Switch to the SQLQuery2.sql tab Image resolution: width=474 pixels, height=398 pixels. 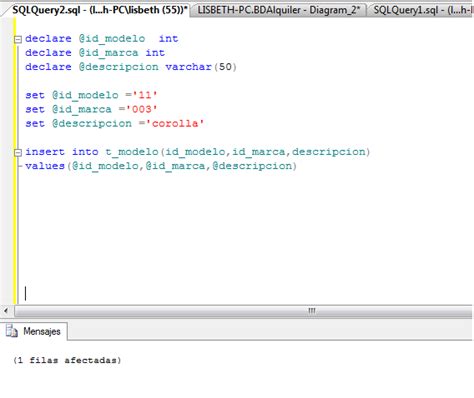point(99,10)
